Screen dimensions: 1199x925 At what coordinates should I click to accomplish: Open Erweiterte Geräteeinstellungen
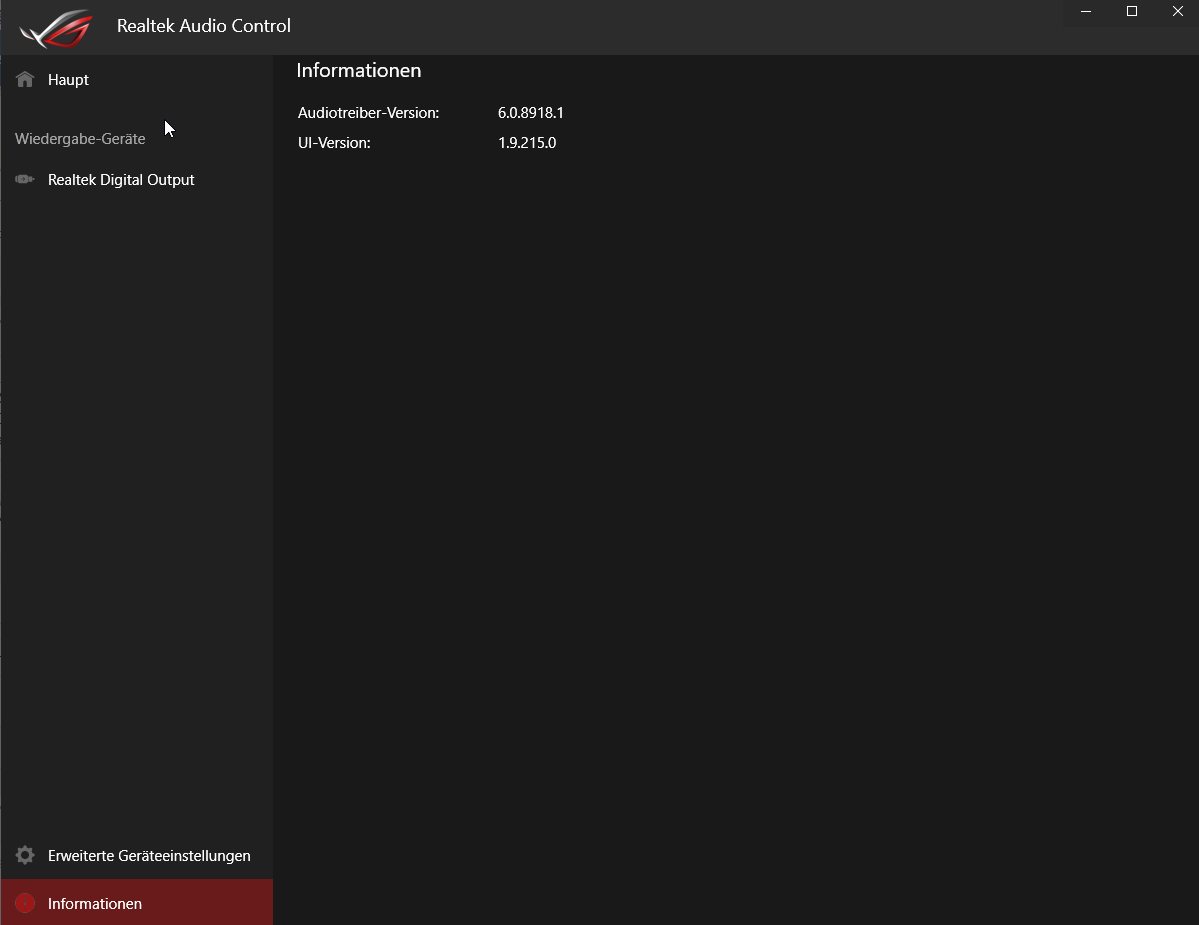click(137, 855)
